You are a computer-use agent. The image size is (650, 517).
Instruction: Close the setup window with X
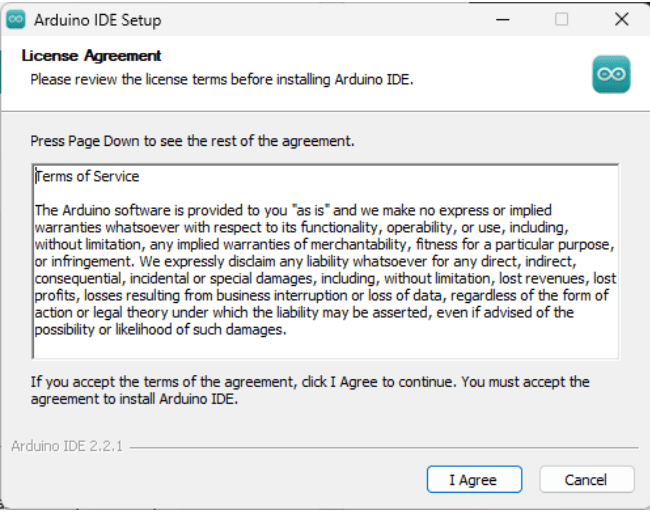pyautogui.click(x=621, y=19)
